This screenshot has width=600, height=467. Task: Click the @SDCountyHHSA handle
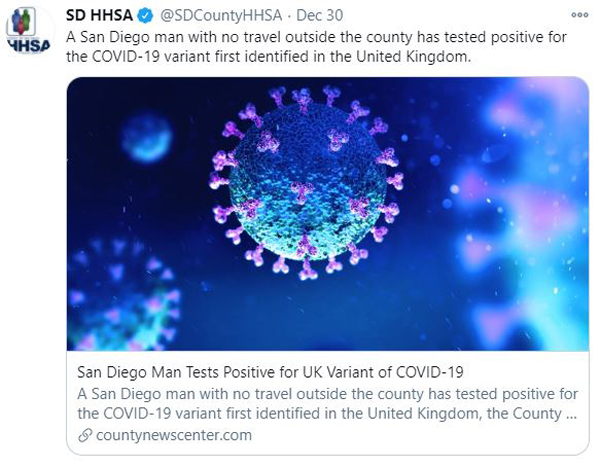pos(221,16)
